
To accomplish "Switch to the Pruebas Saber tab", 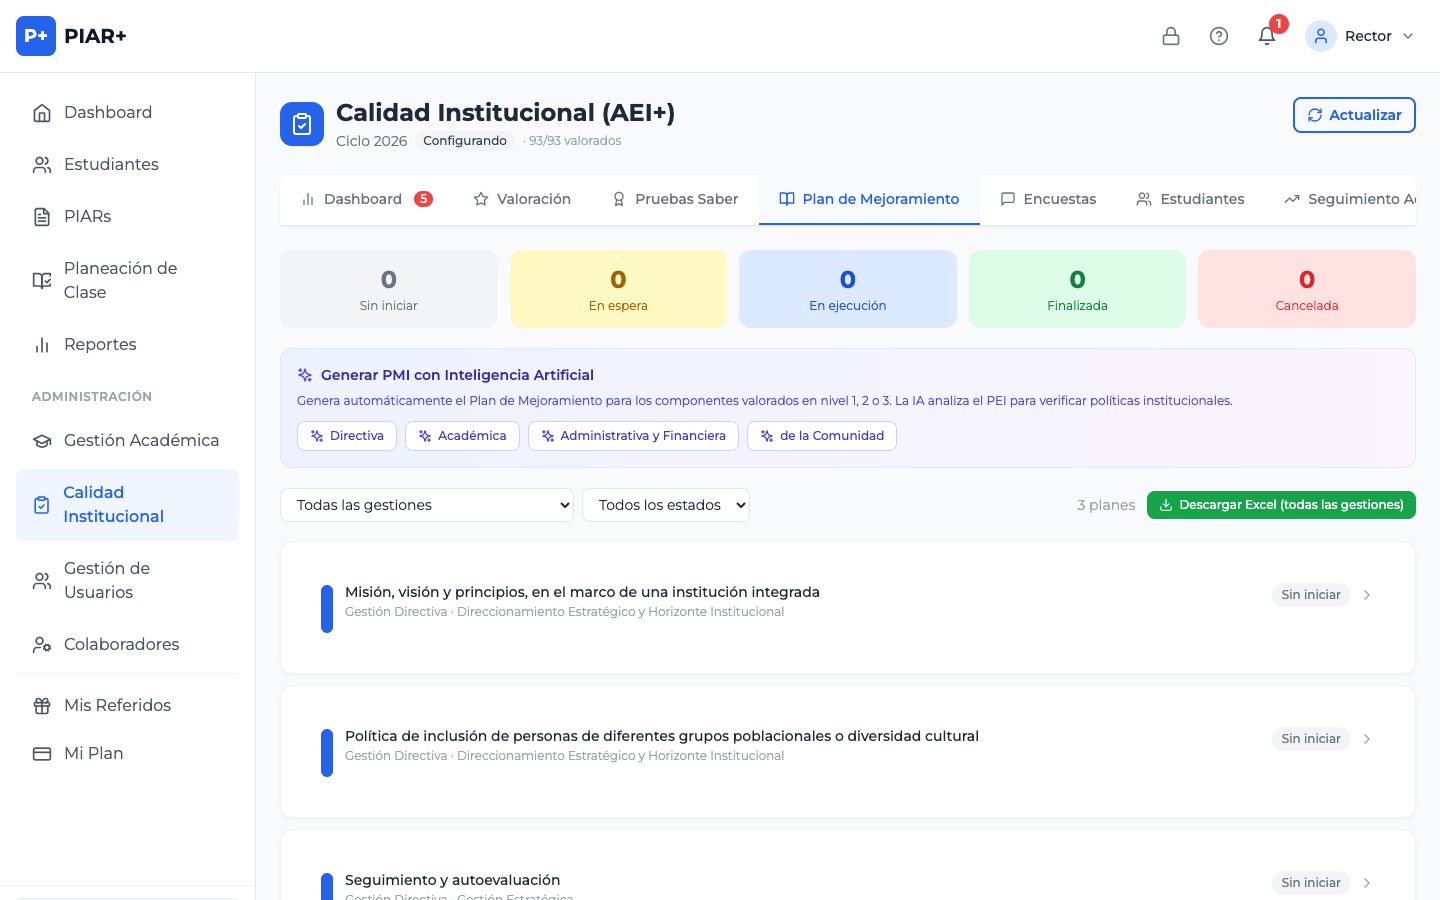I will click(x=675, y=199).
